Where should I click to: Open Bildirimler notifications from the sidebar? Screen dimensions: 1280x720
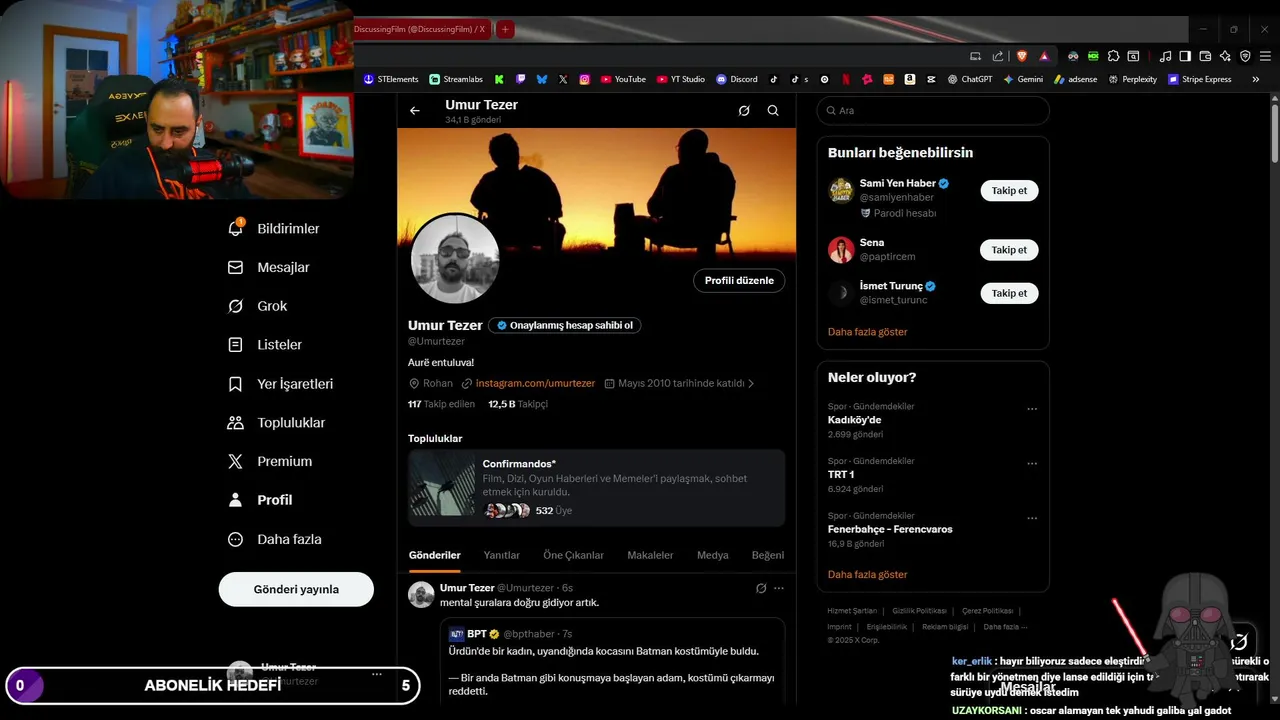[274, 229]
